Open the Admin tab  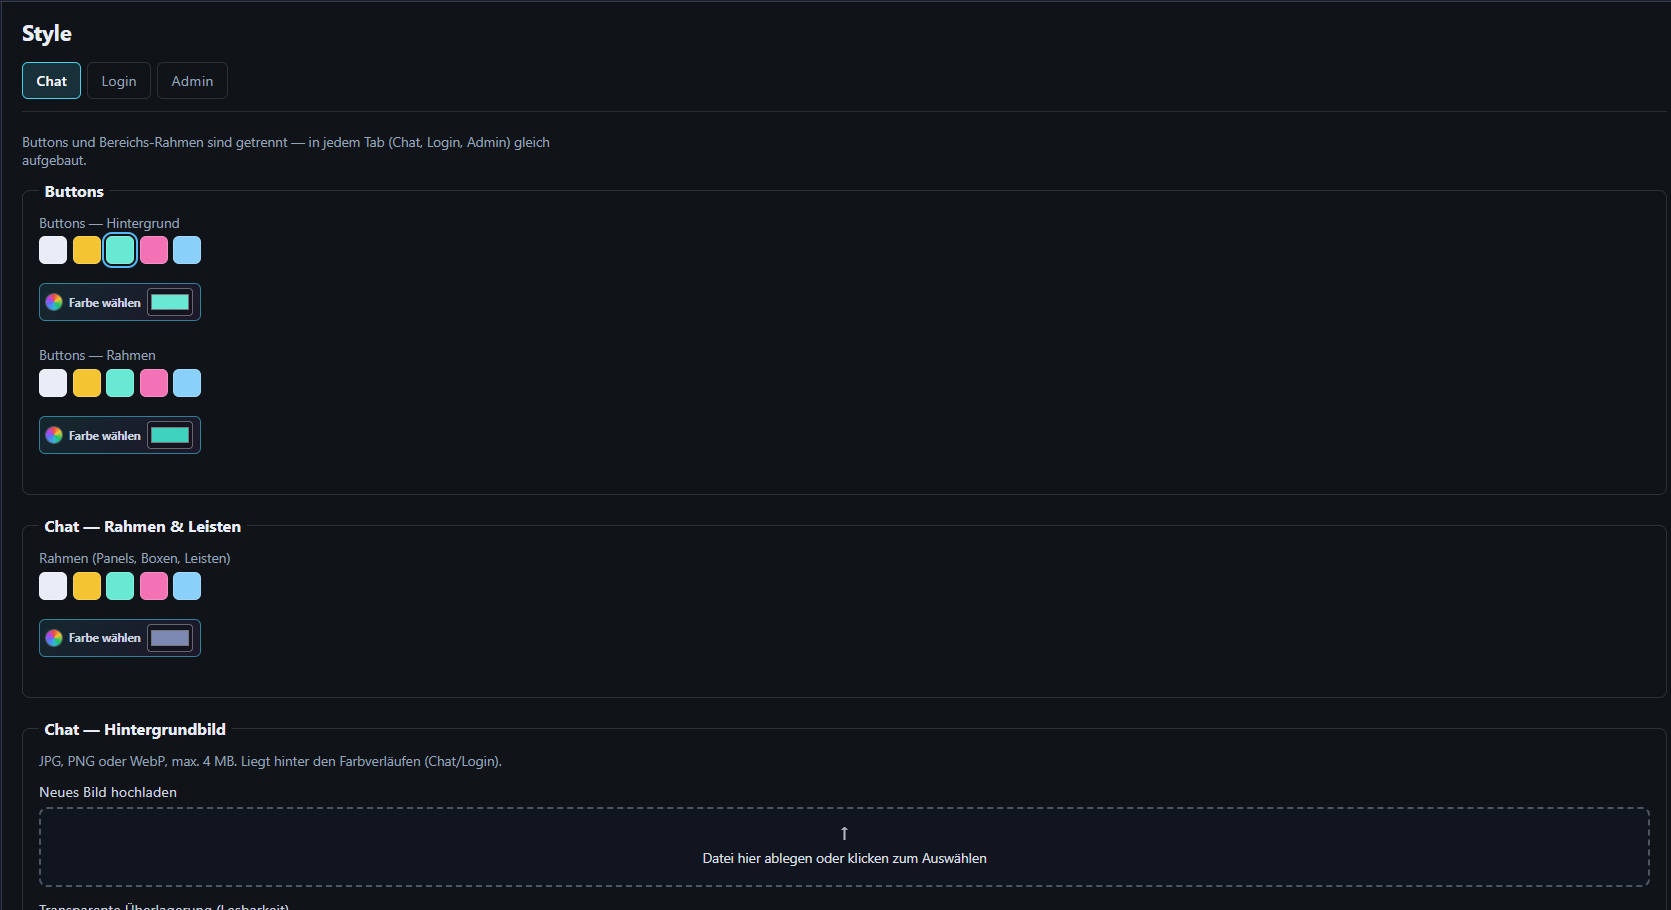[192, 81]
